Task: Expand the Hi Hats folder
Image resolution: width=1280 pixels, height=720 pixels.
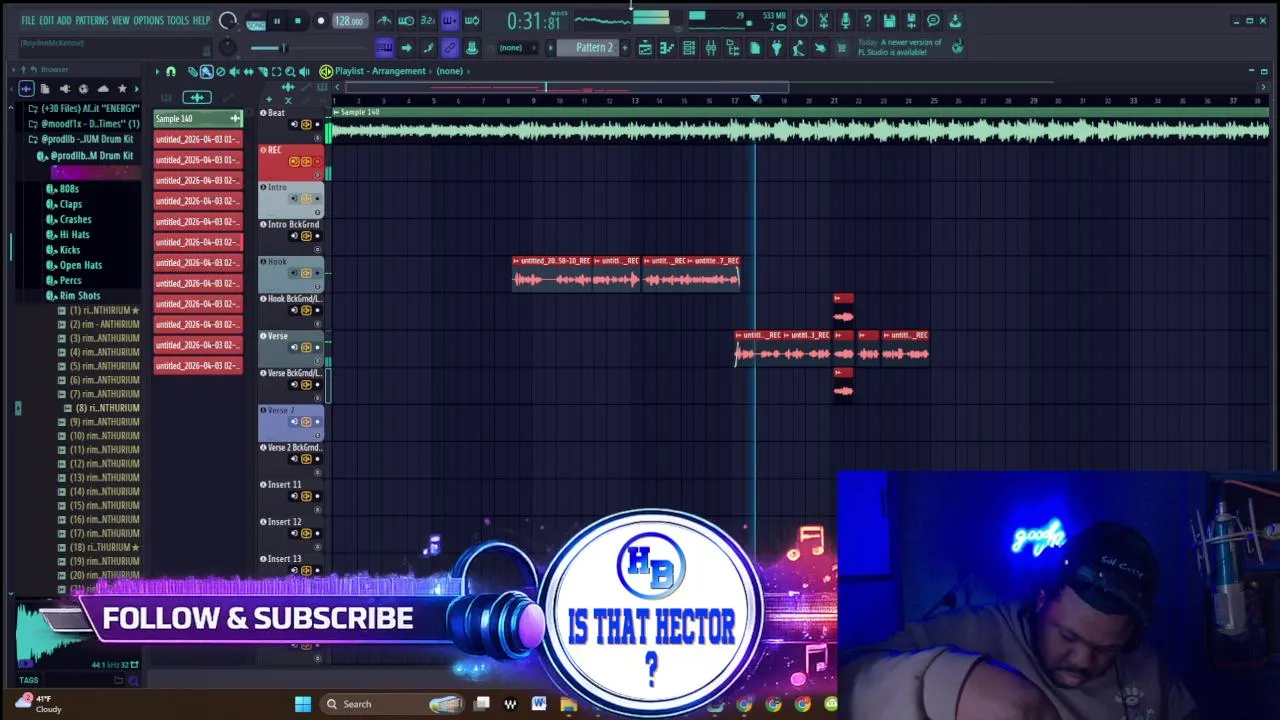Action: 74,234
